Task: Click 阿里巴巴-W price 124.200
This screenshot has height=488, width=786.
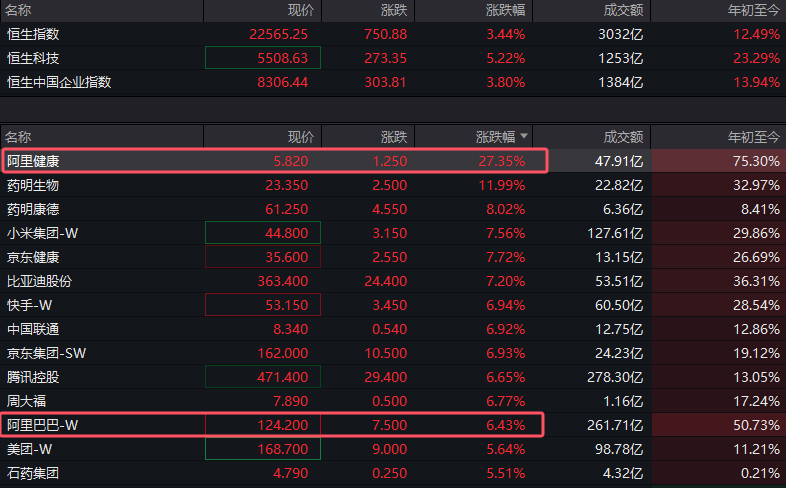Action: (283, 425)
